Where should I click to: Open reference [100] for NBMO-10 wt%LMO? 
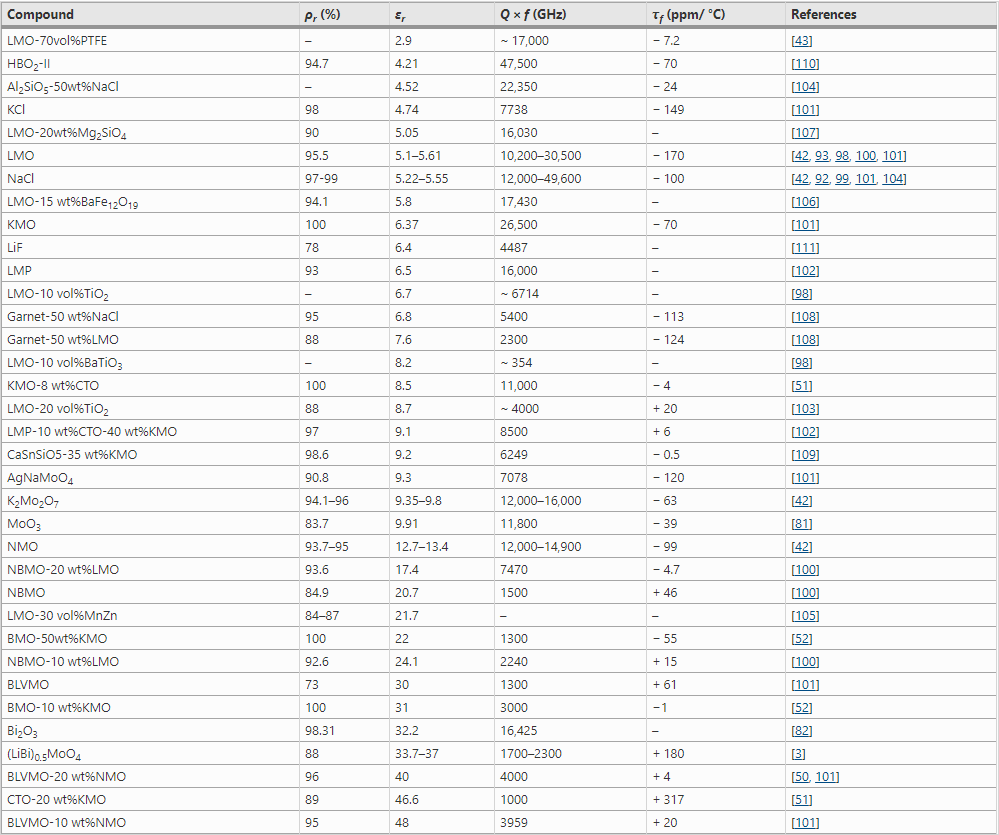(x=805, y=661)
